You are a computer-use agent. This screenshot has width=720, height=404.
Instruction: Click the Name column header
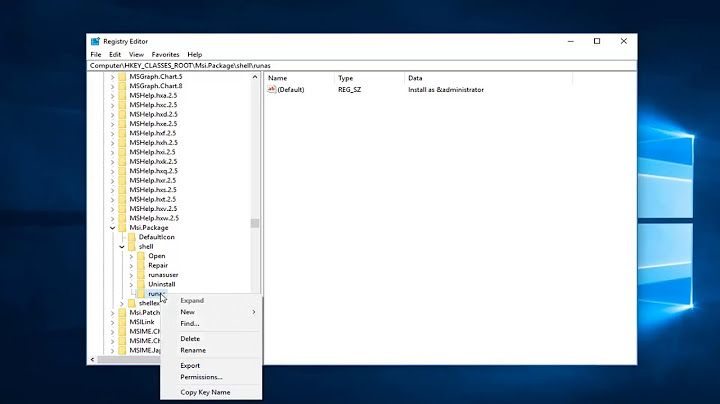[300, 78]
